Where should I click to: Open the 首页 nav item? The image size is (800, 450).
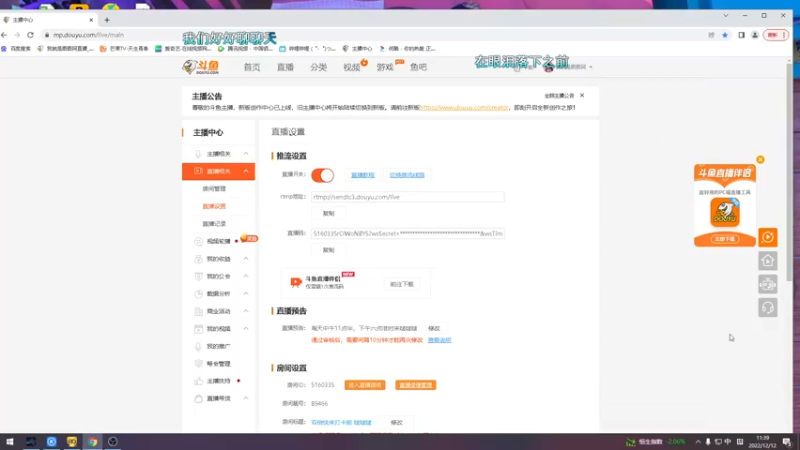tap(252, 67)
